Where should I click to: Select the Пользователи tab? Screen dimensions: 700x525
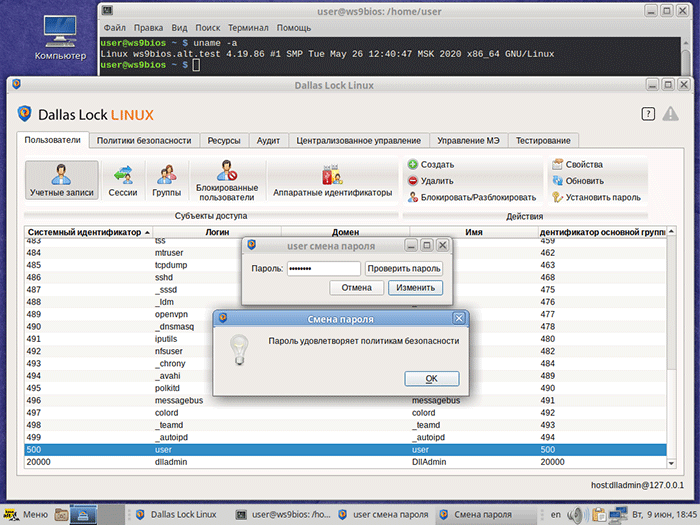click(53, 140)
